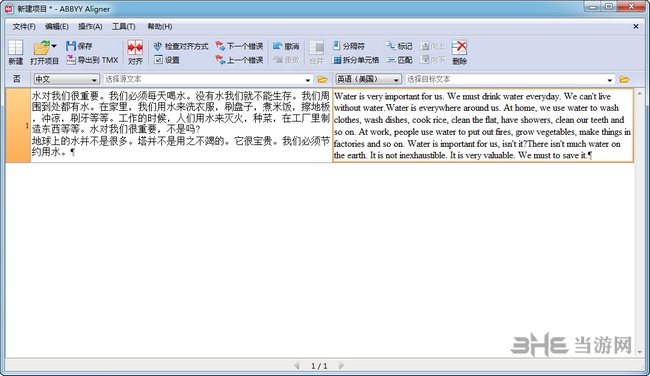The height and width of the screenshot is (376, 650).
Task: Open the 工具(T) menu
Action: 124,27
